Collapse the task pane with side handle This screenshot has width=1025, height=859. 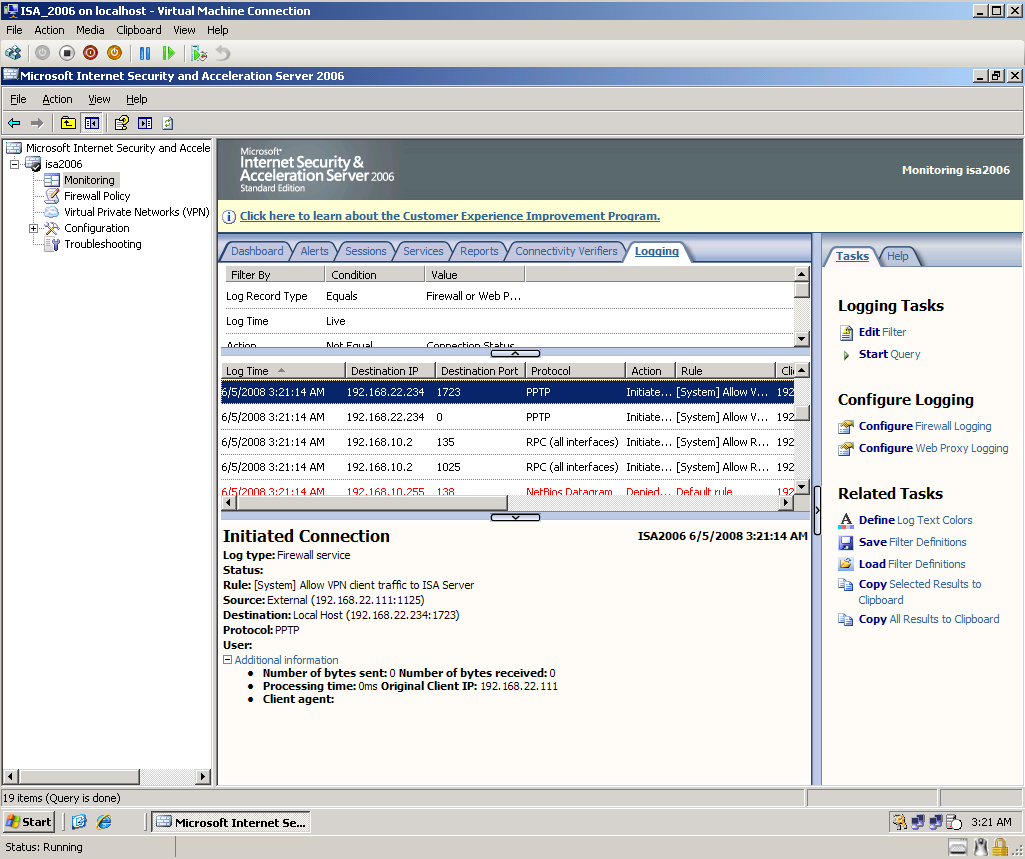[x=816, y=510]
